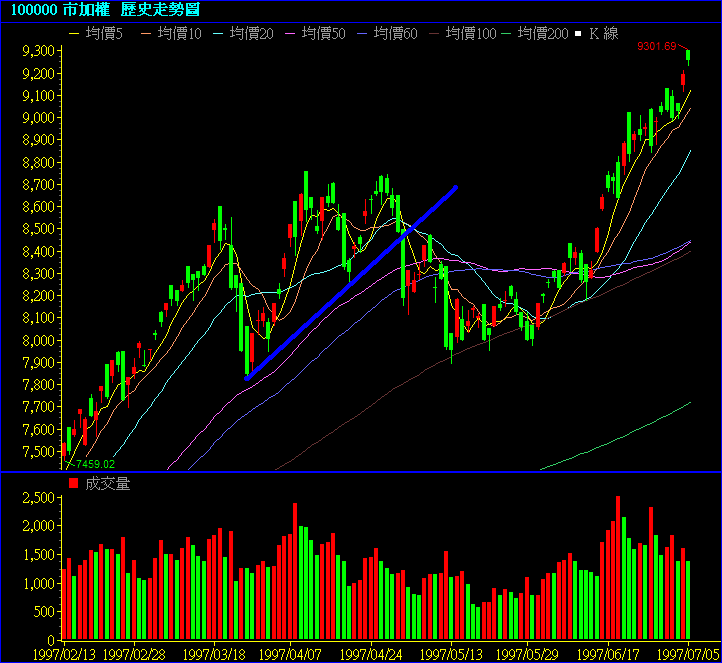Click the 1997/04/07 date axis label
The image size is (722, 663).
(290, 655)
